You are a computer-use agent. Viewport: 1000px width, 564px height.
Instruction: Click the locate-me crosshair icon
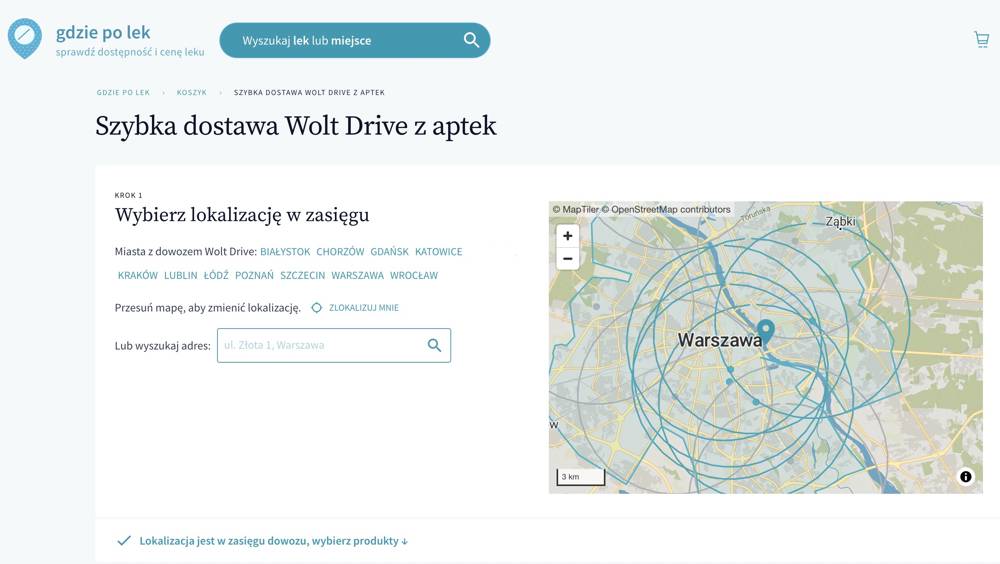point(316,308)
